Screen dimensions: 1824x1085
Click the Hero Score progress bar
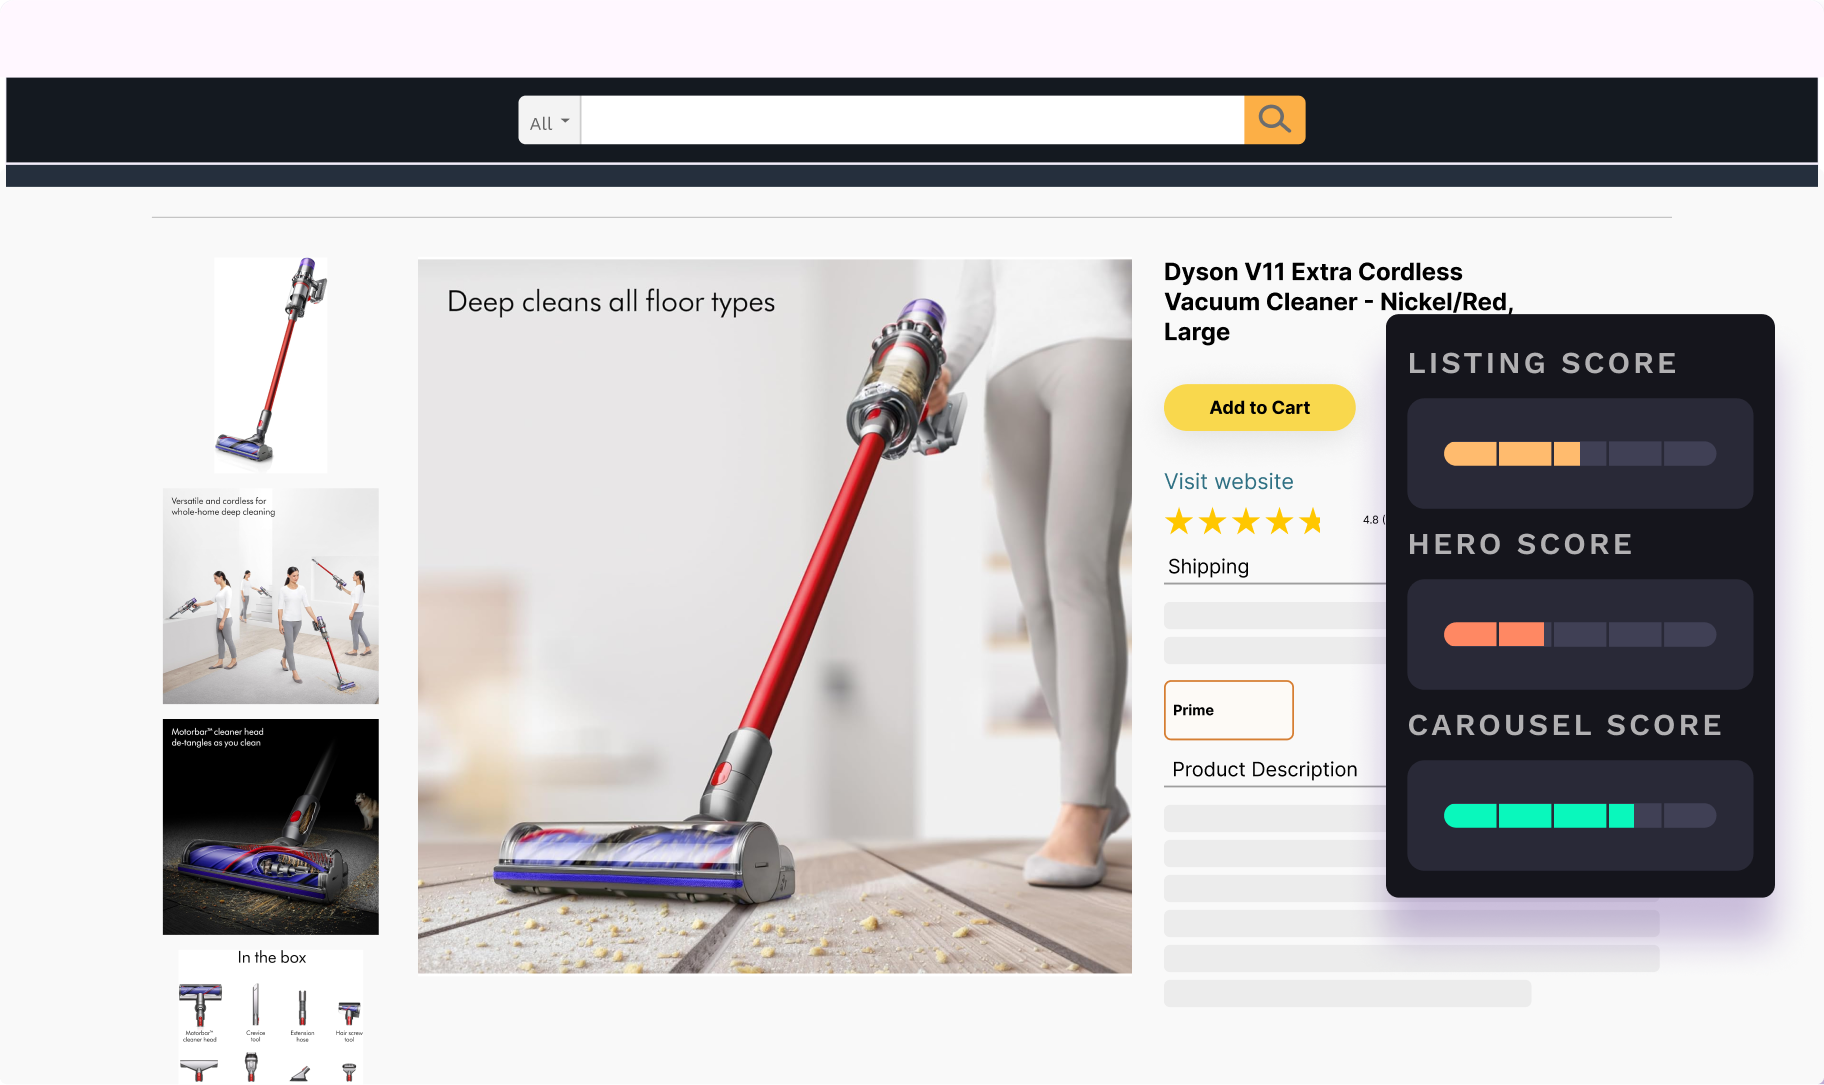[1580, 634]
